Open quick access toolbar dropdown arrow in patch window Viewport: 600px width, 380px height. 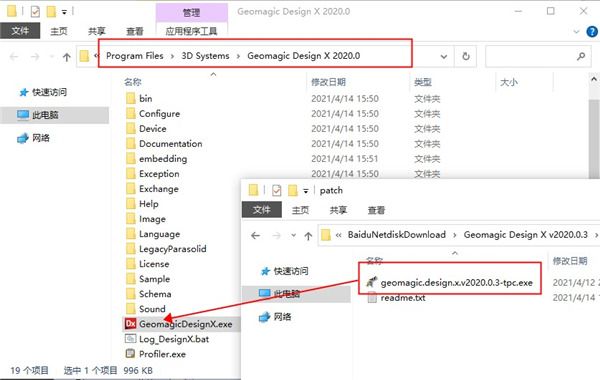point(306,191)
